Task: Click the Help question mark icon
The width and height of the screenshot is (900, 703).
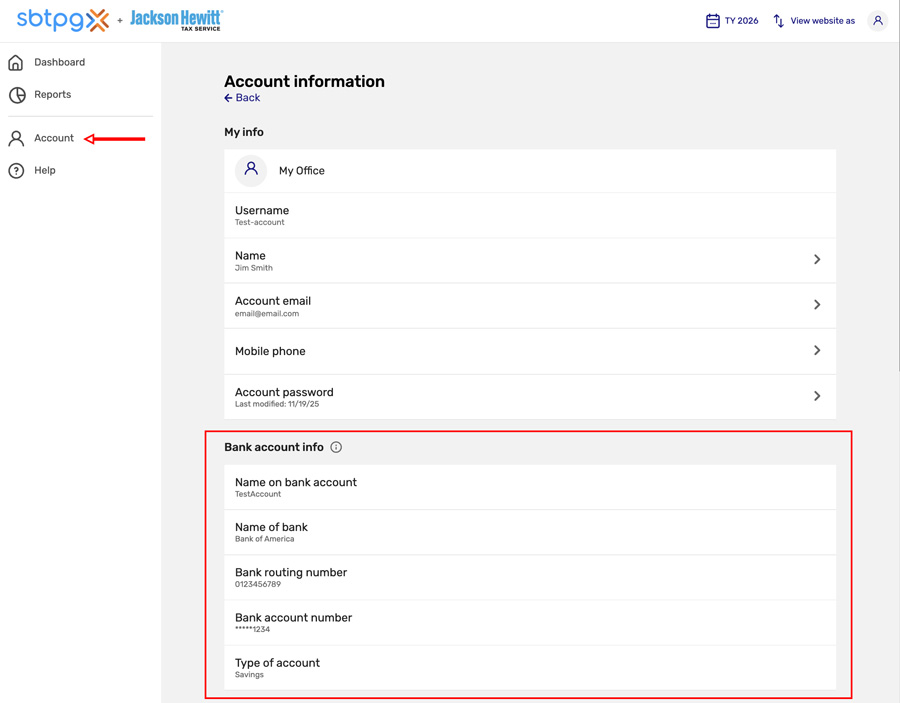Action: [x=16, y=171]
